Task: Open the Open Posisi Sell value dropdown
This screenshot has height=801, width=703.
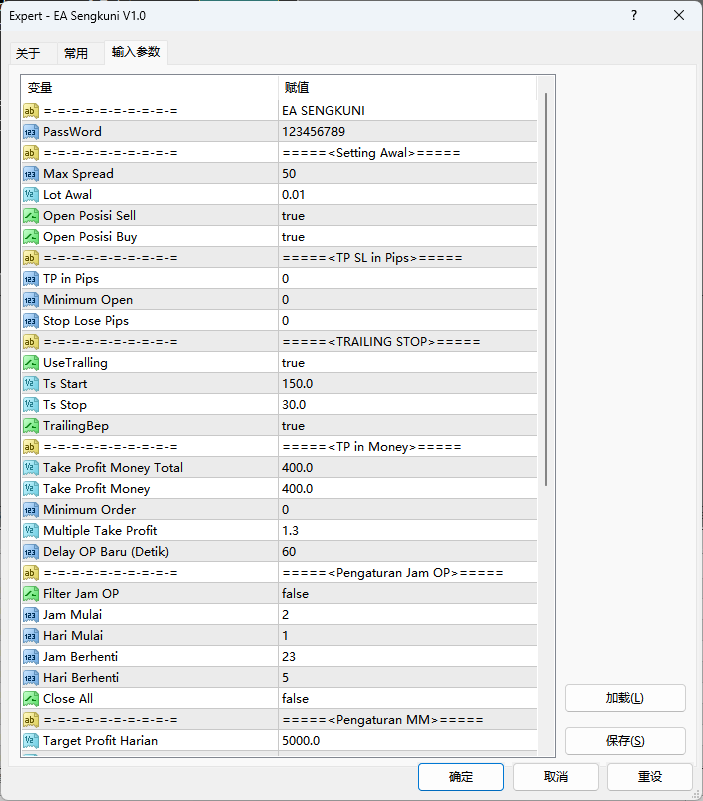Action: click(407, 216)
